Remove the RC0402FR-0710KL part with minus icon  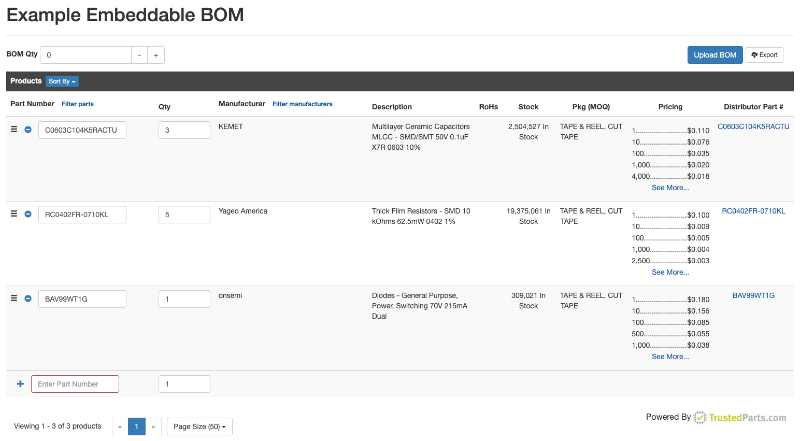[x=28, y=214]
